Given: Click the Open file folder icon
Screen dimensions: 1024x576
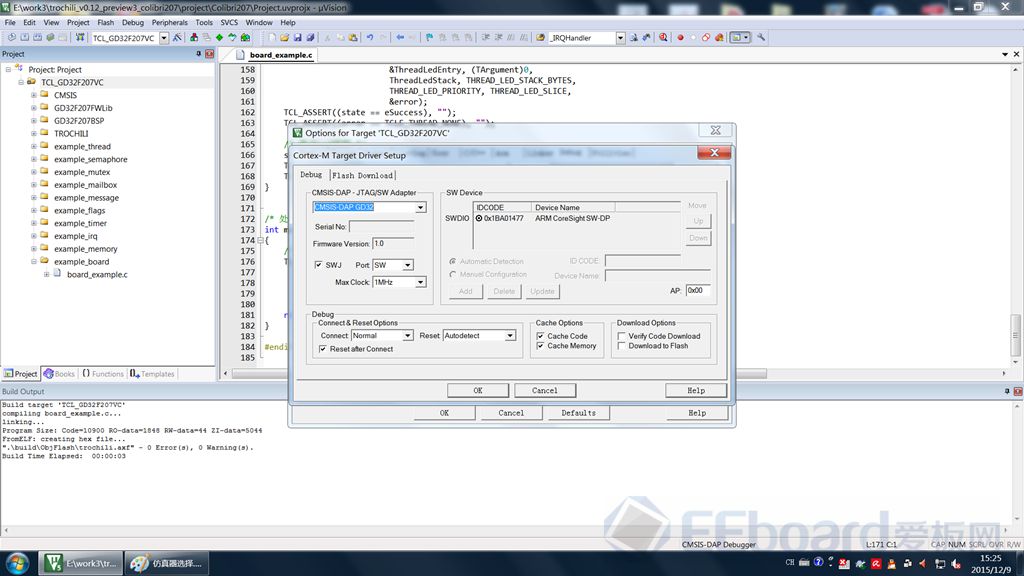Looking at the screenshot, I should 284,38.
